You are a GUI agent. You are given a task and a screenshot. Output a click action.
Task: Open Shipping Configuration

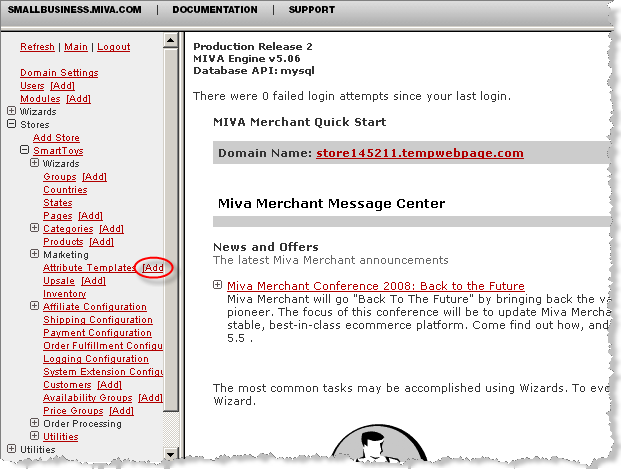tap(98, 320)
